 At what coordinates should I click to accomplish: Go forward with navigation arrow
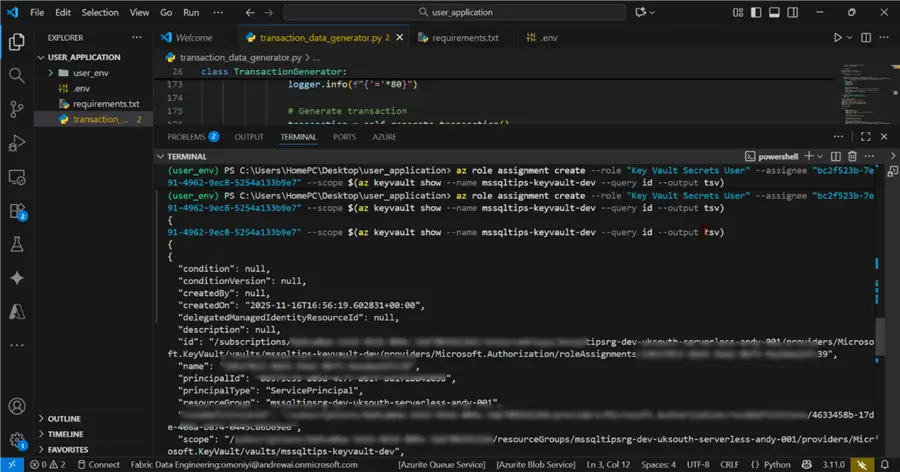269,12
